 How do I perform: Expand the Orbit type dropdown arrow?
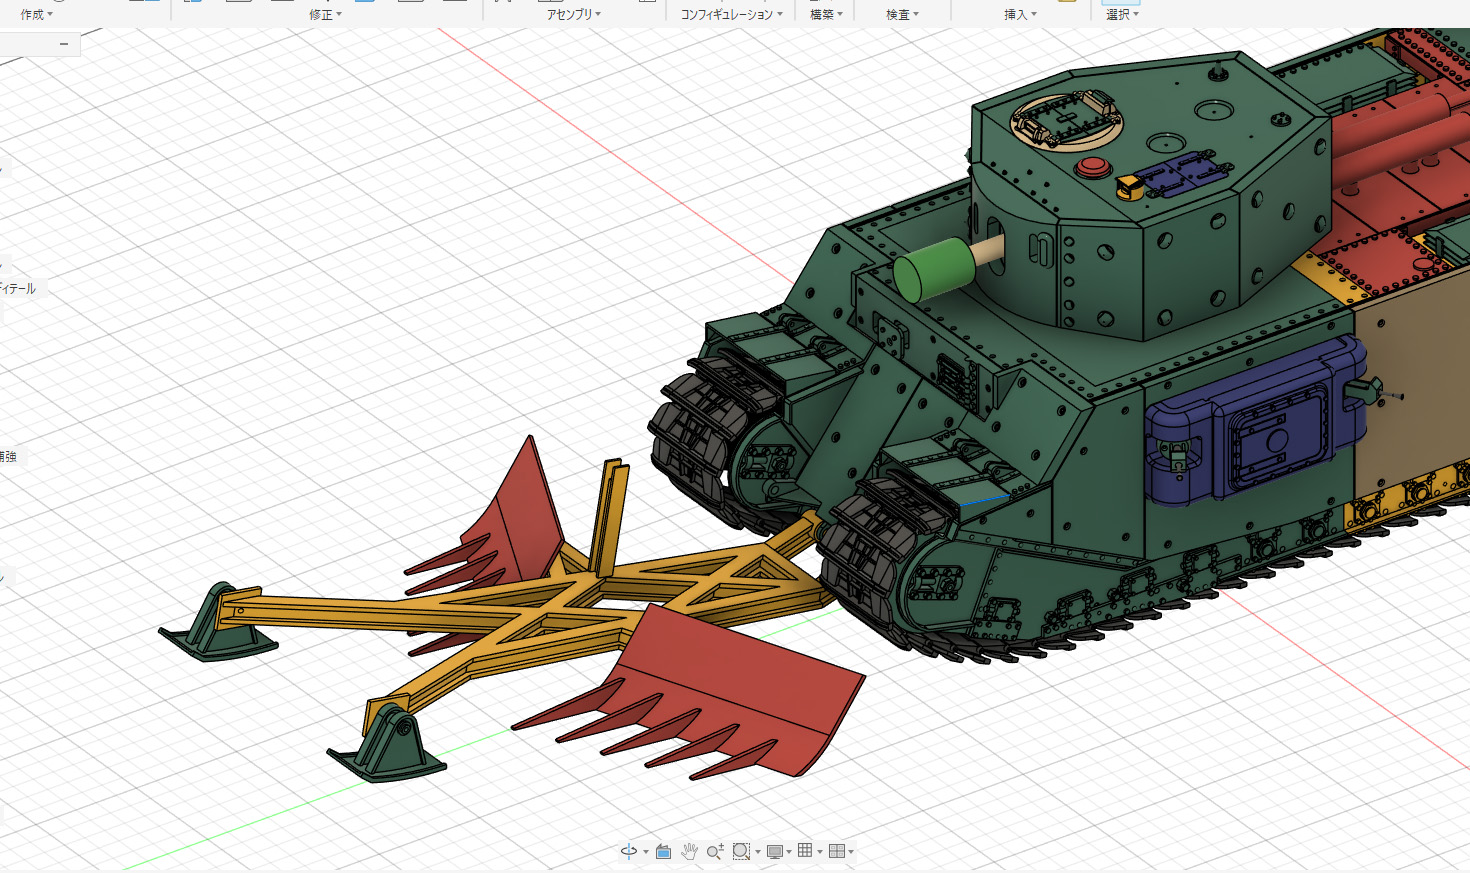pos(646,852)
